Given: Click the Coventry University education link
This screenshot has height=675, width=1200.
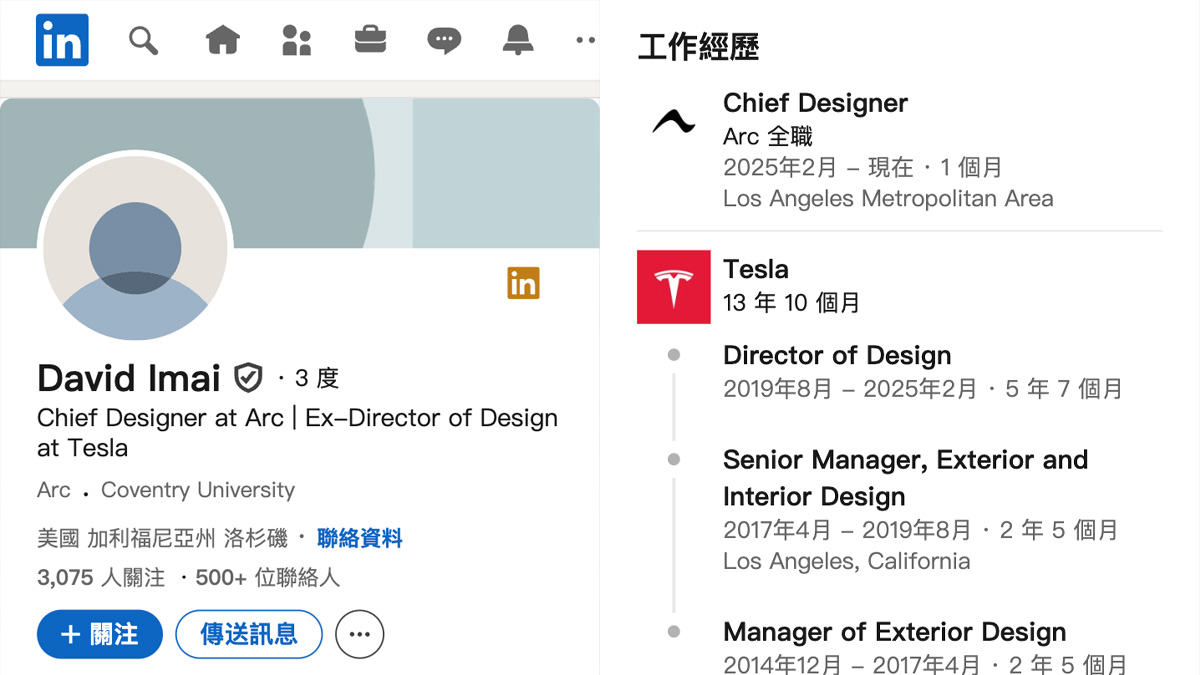Looking at the screenshot, I should pyautogui.click(x=198, y=490).
